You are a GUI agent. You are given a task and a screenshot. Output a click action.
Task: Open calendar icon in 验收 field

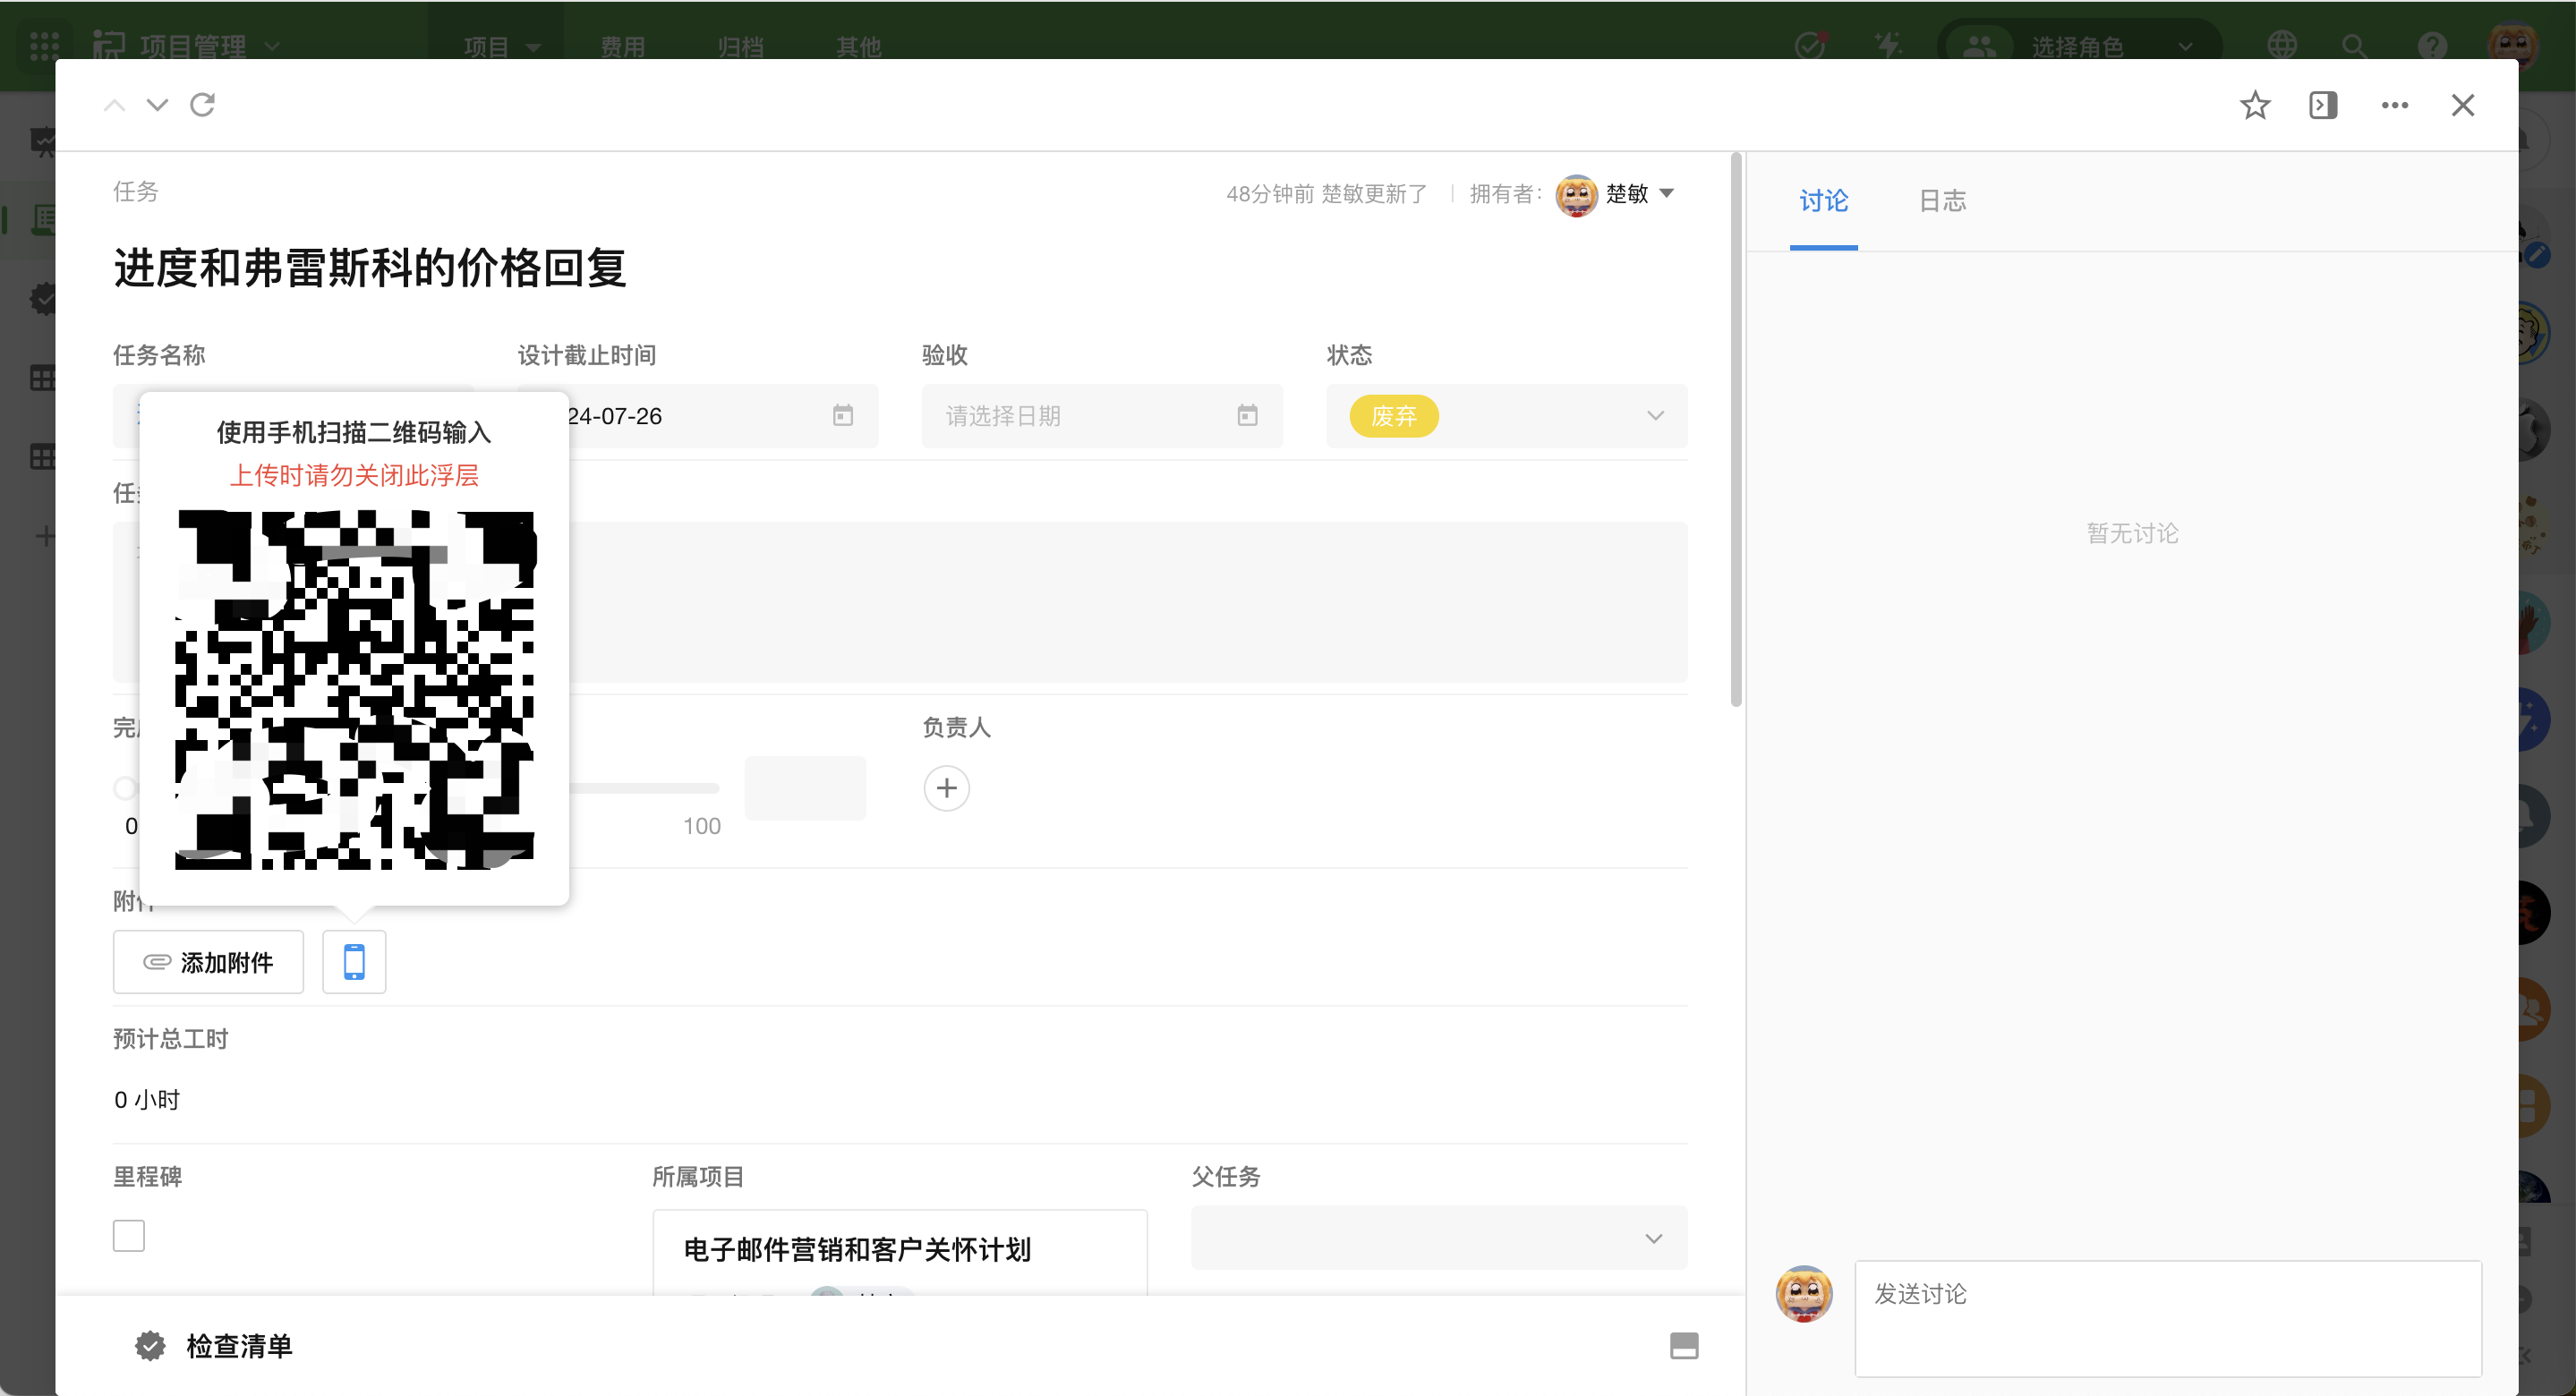1247,415
